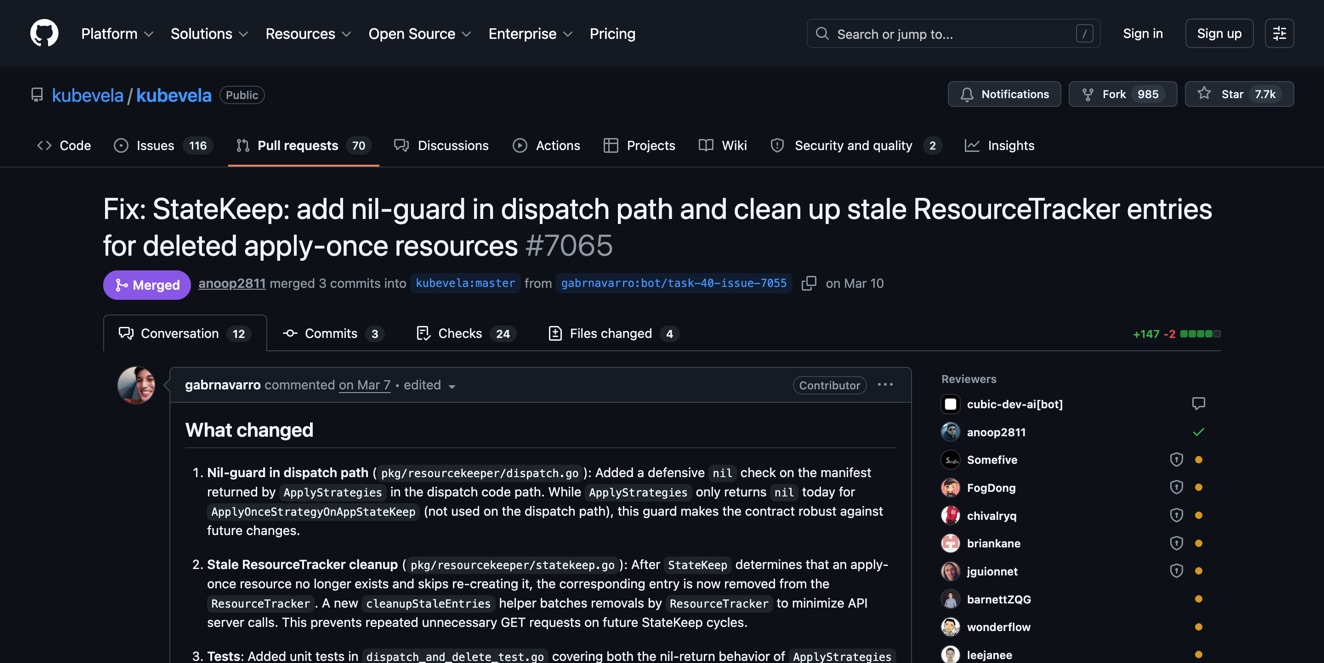The width and height of the screenshot is (1324, 663).
Task: Open the kebab menu on gabrnavarro's comment
Action: click(x=885, y=384)
